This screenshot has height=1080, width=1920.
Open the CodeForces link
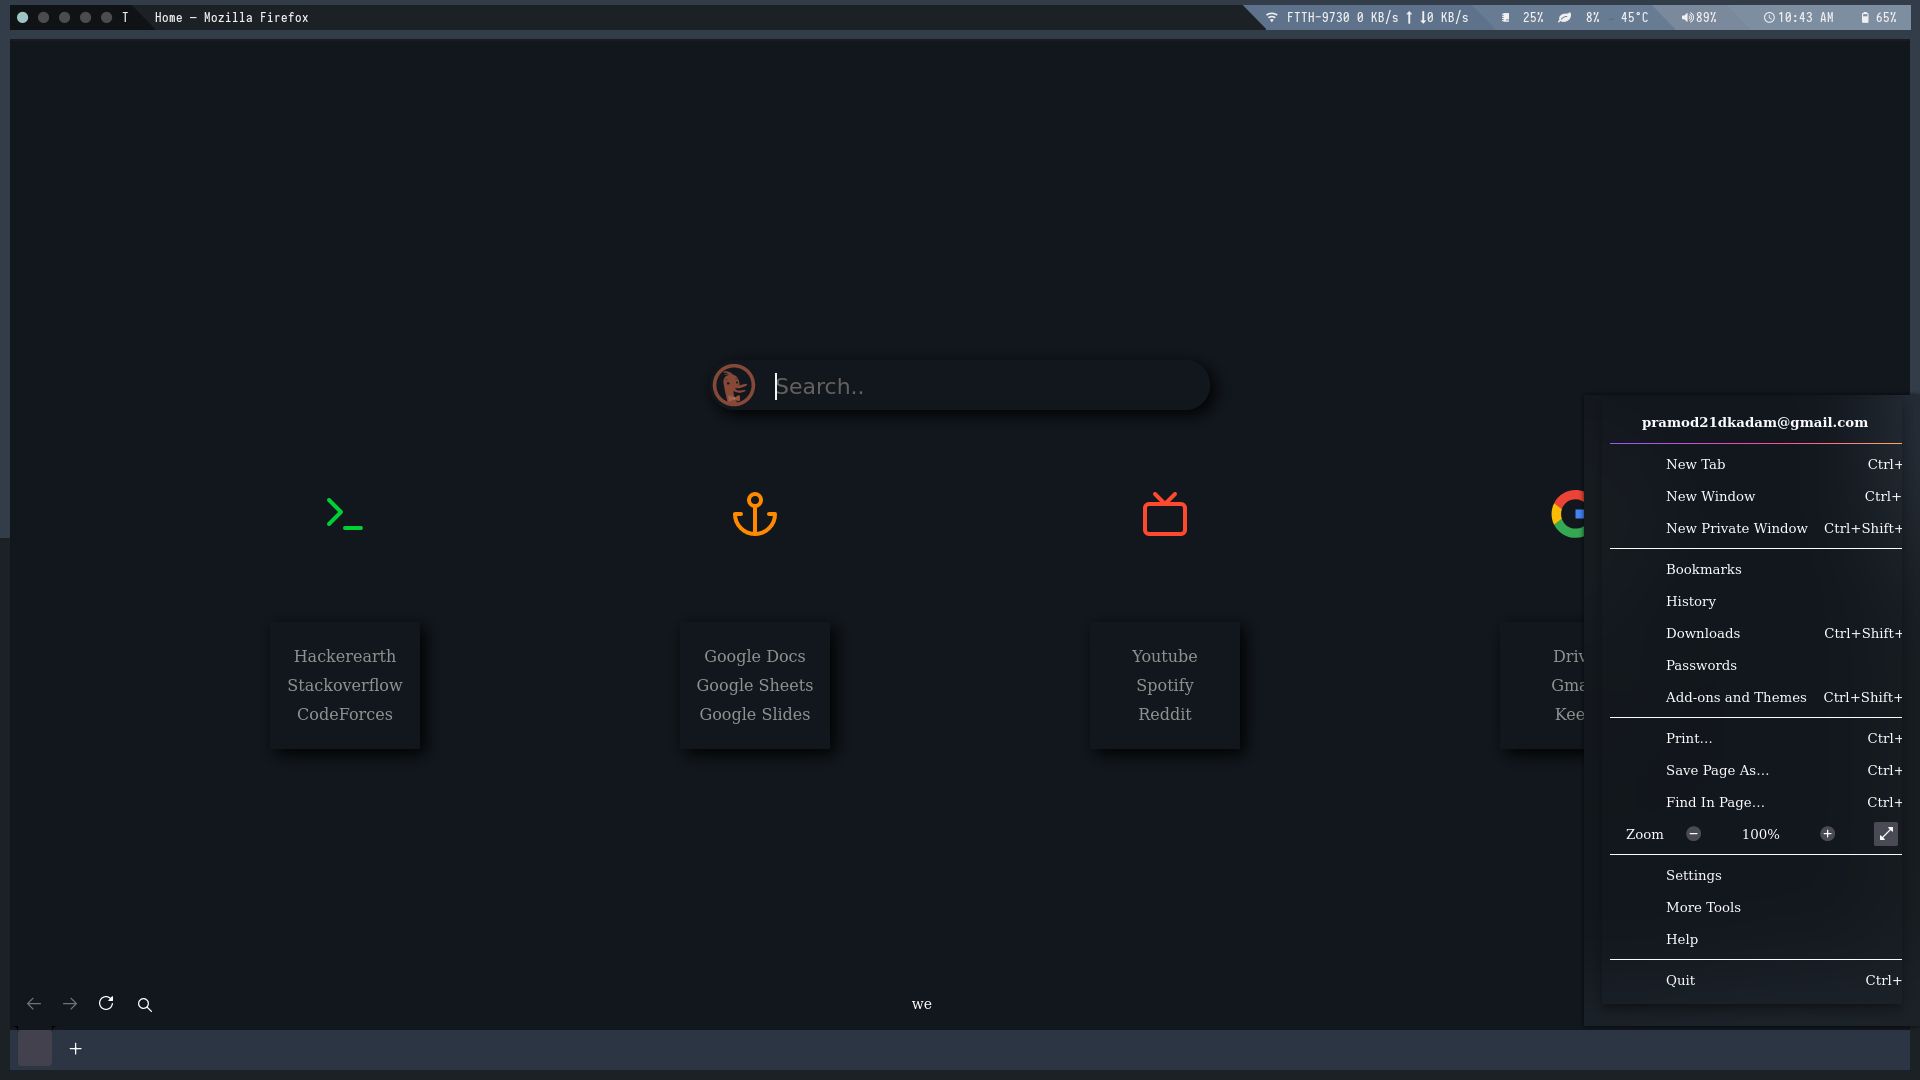pyautogui.click(x=344, y=714)
